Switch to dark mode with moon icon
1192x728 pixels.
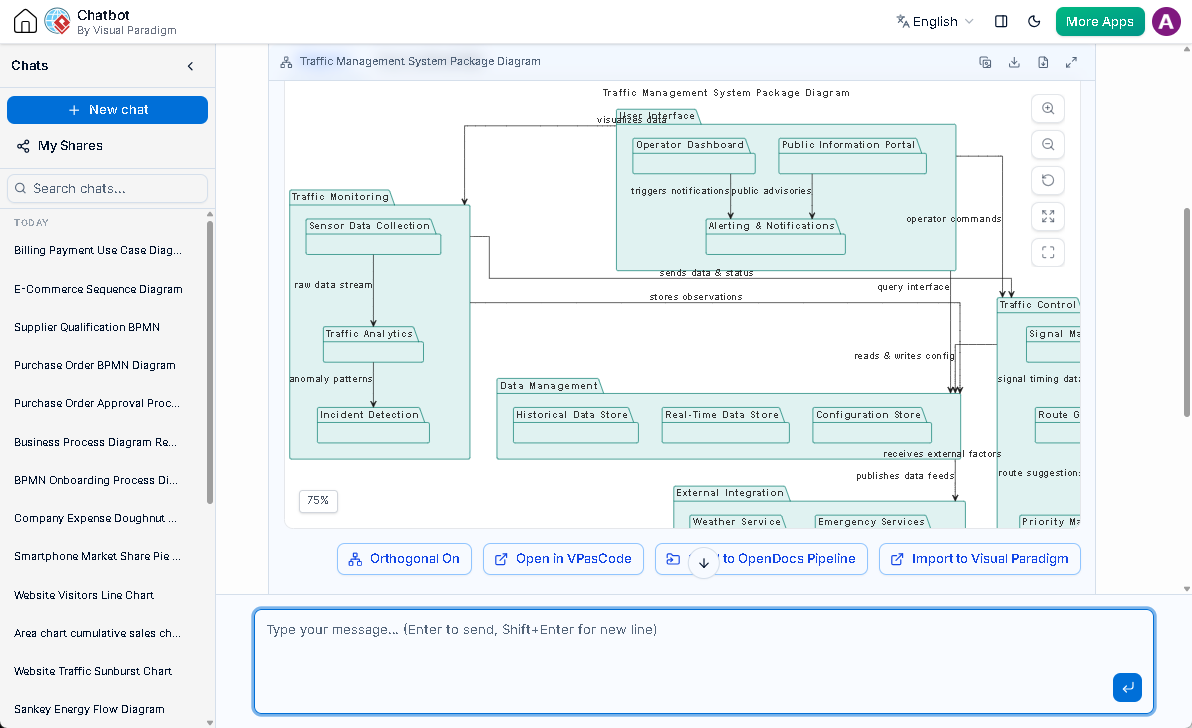click(1034, 21)
